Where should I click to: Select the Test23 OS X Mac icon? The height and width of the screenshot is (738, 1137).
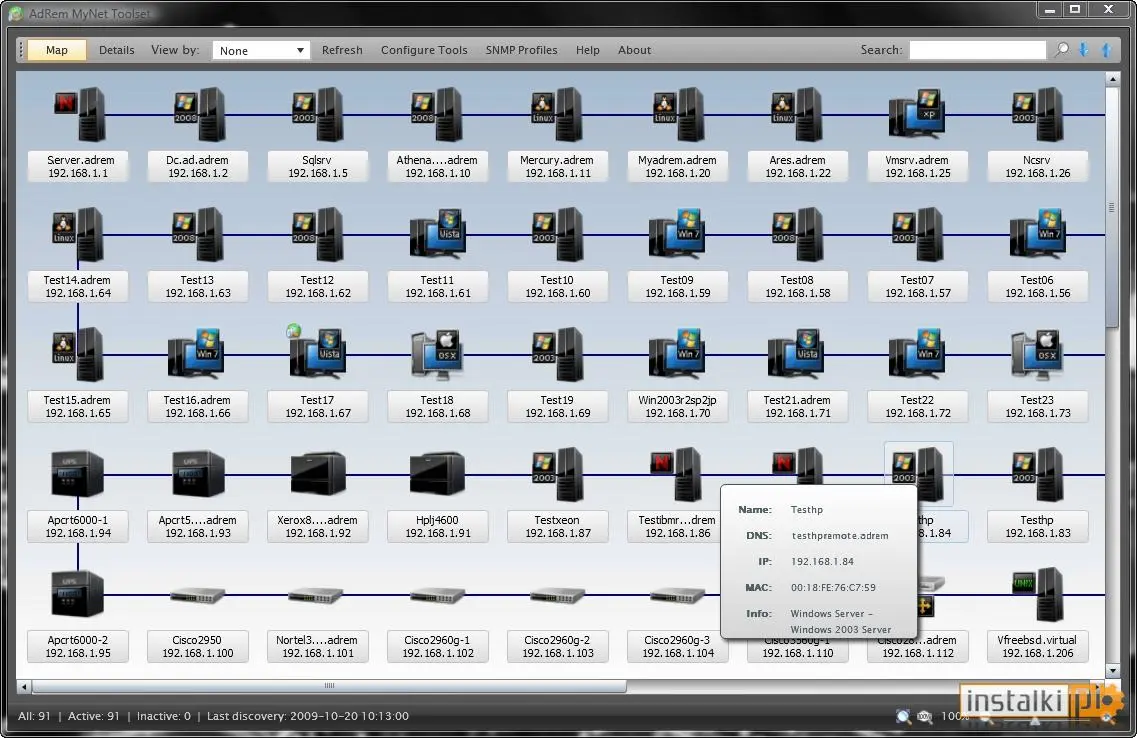pyautogui.click(x=1038, y=355)
